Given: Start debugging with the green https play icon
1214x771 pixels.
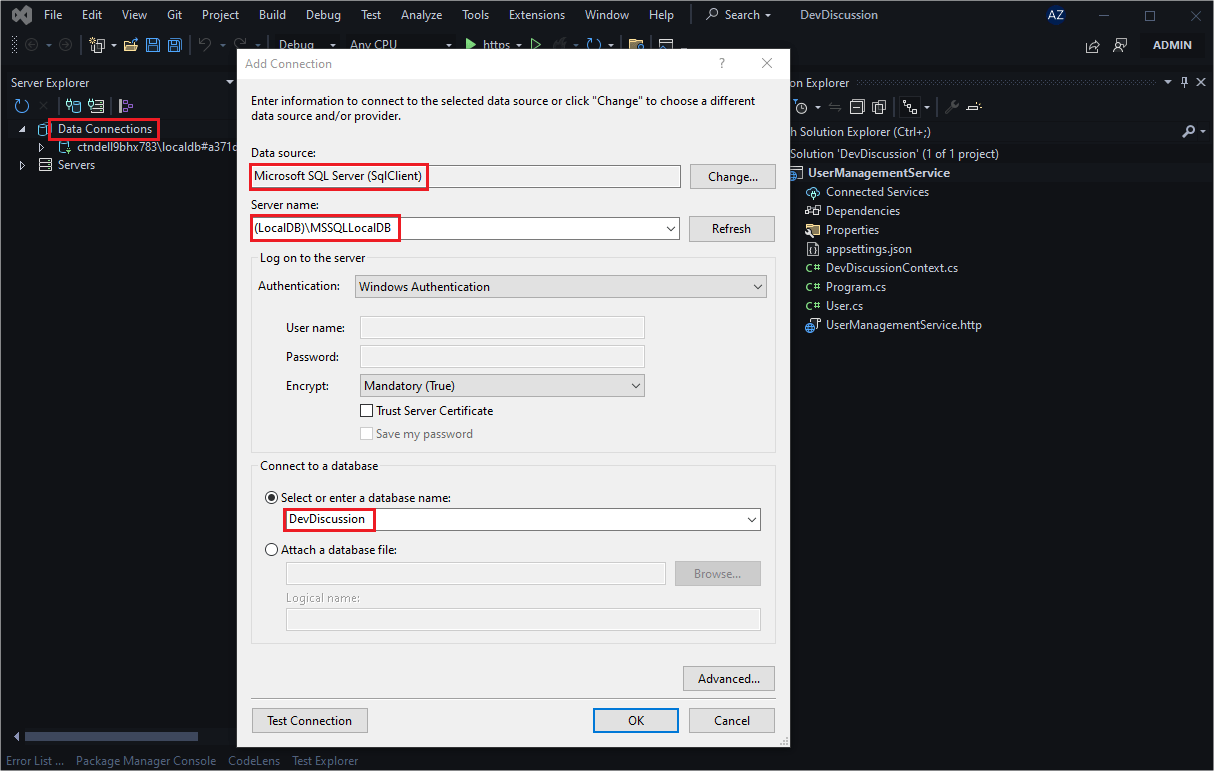Looking at the screenshot, I should tap(471, 45).
